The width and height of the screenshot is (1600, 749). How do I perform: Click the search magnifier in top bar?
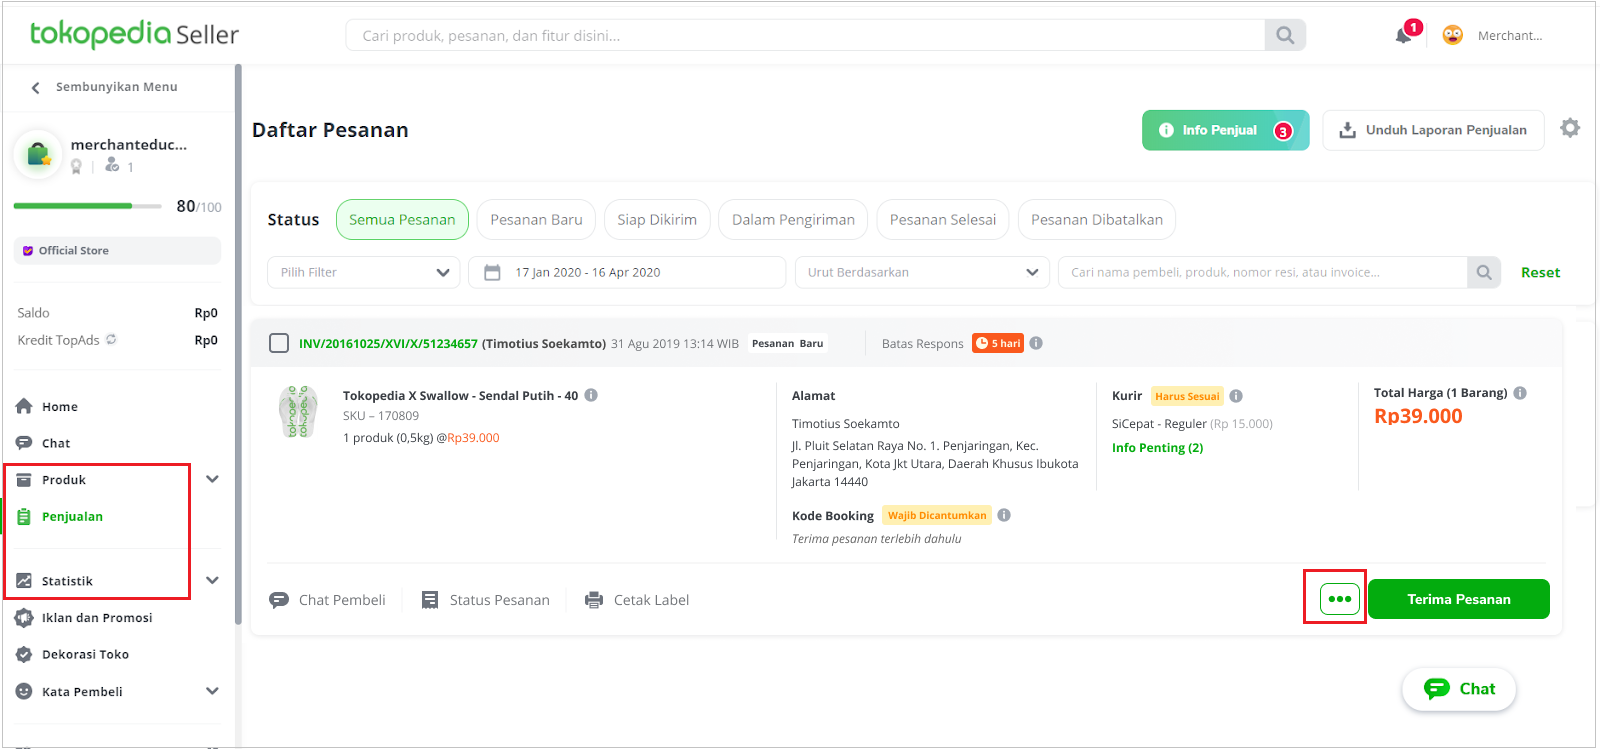pyautogui.click(x=1285, y=35)
